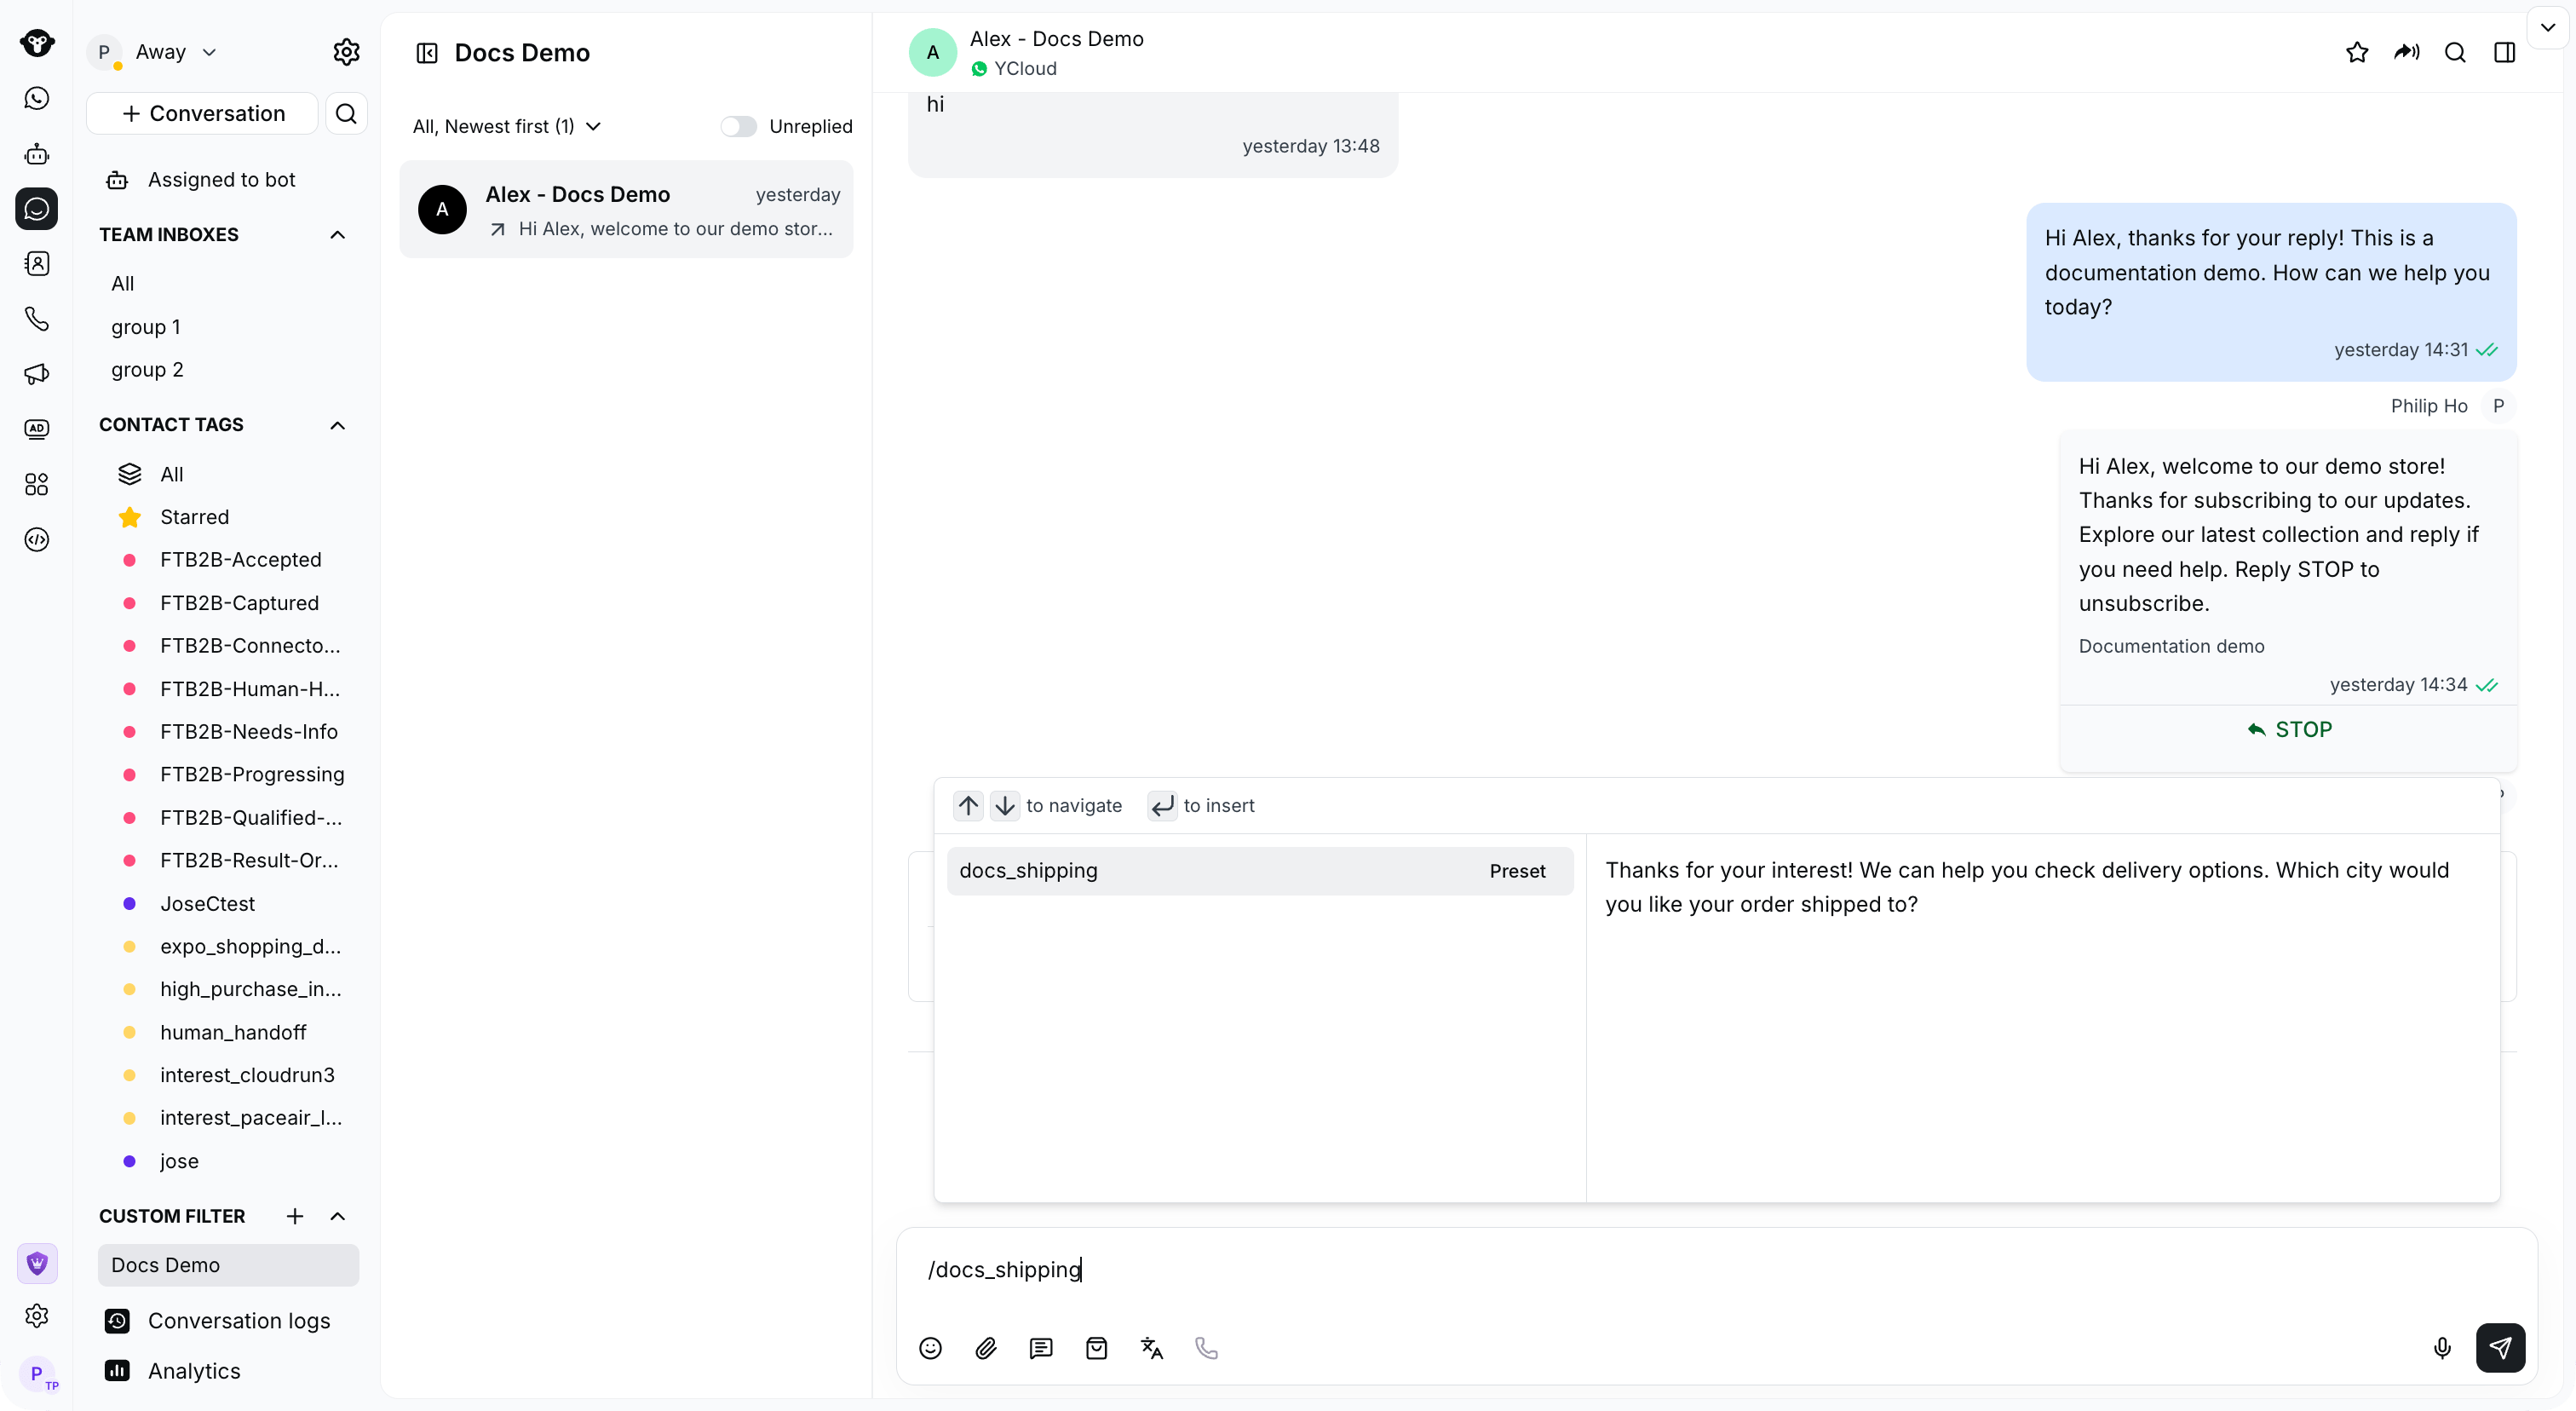This screenshot has width=2576, height=1411.
Task: Open Assigned to bot inbox
Action: (x=222, y=180)
